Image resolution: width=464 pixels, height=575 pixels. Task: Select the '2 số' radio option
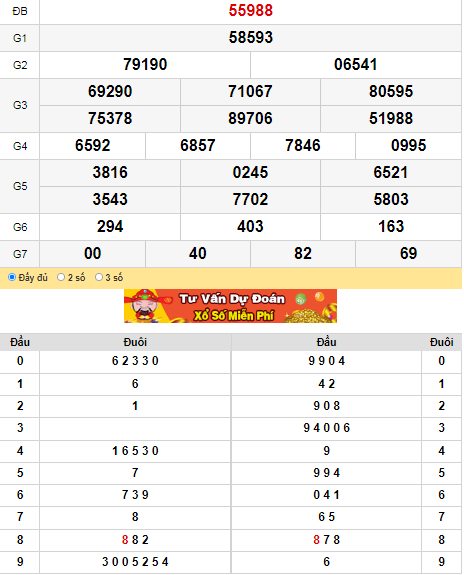pos(61,277)
